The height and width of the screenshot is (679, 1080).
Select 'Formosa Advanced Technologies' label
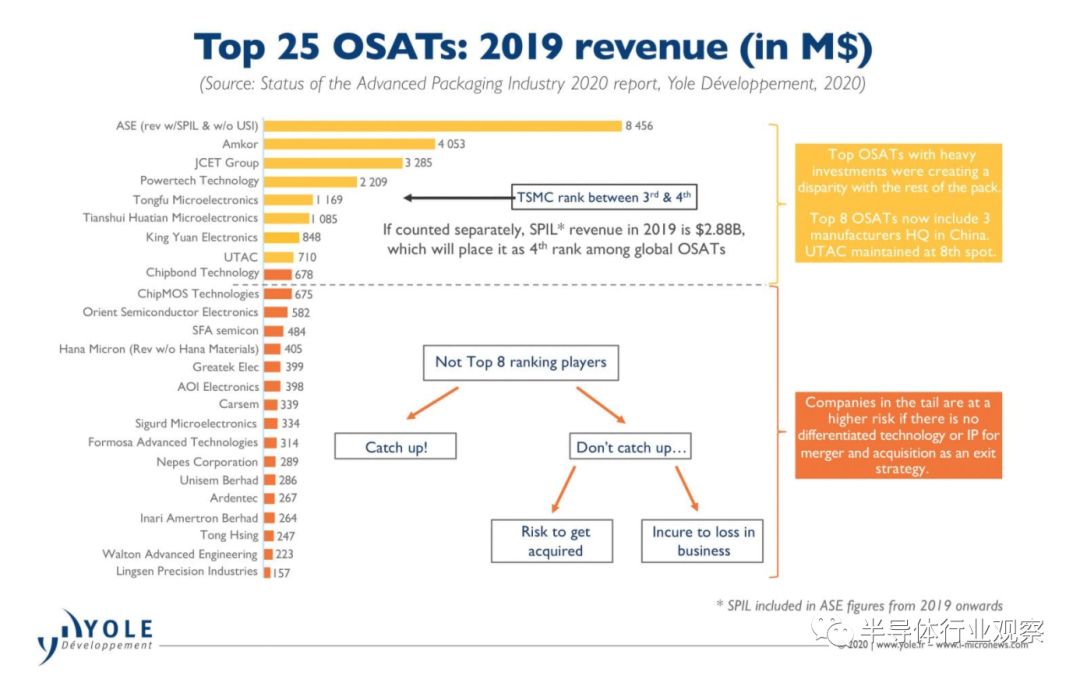point(173,442)
